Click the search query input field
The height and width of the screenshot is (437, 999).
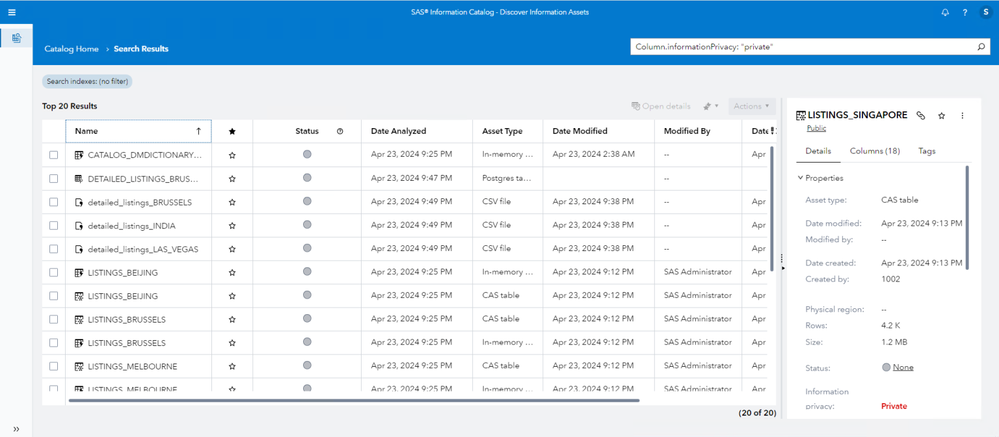800,47
